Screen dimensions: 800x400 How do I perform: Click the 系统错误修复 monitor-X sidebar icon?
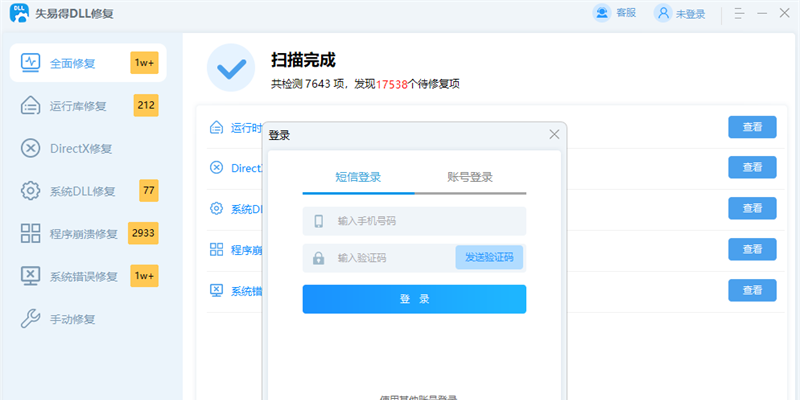tap(31, 276)
